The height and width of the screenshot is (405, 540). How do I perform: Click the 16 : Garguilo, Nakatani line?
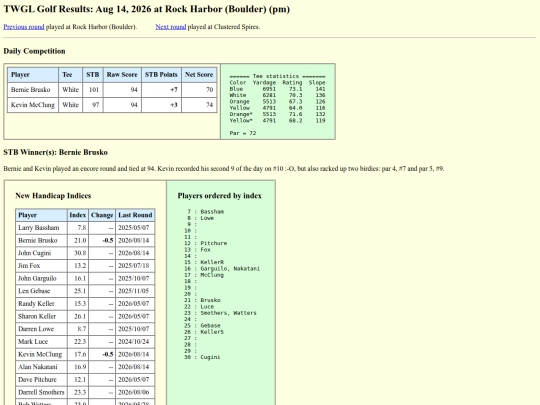[x=222, y=269]
